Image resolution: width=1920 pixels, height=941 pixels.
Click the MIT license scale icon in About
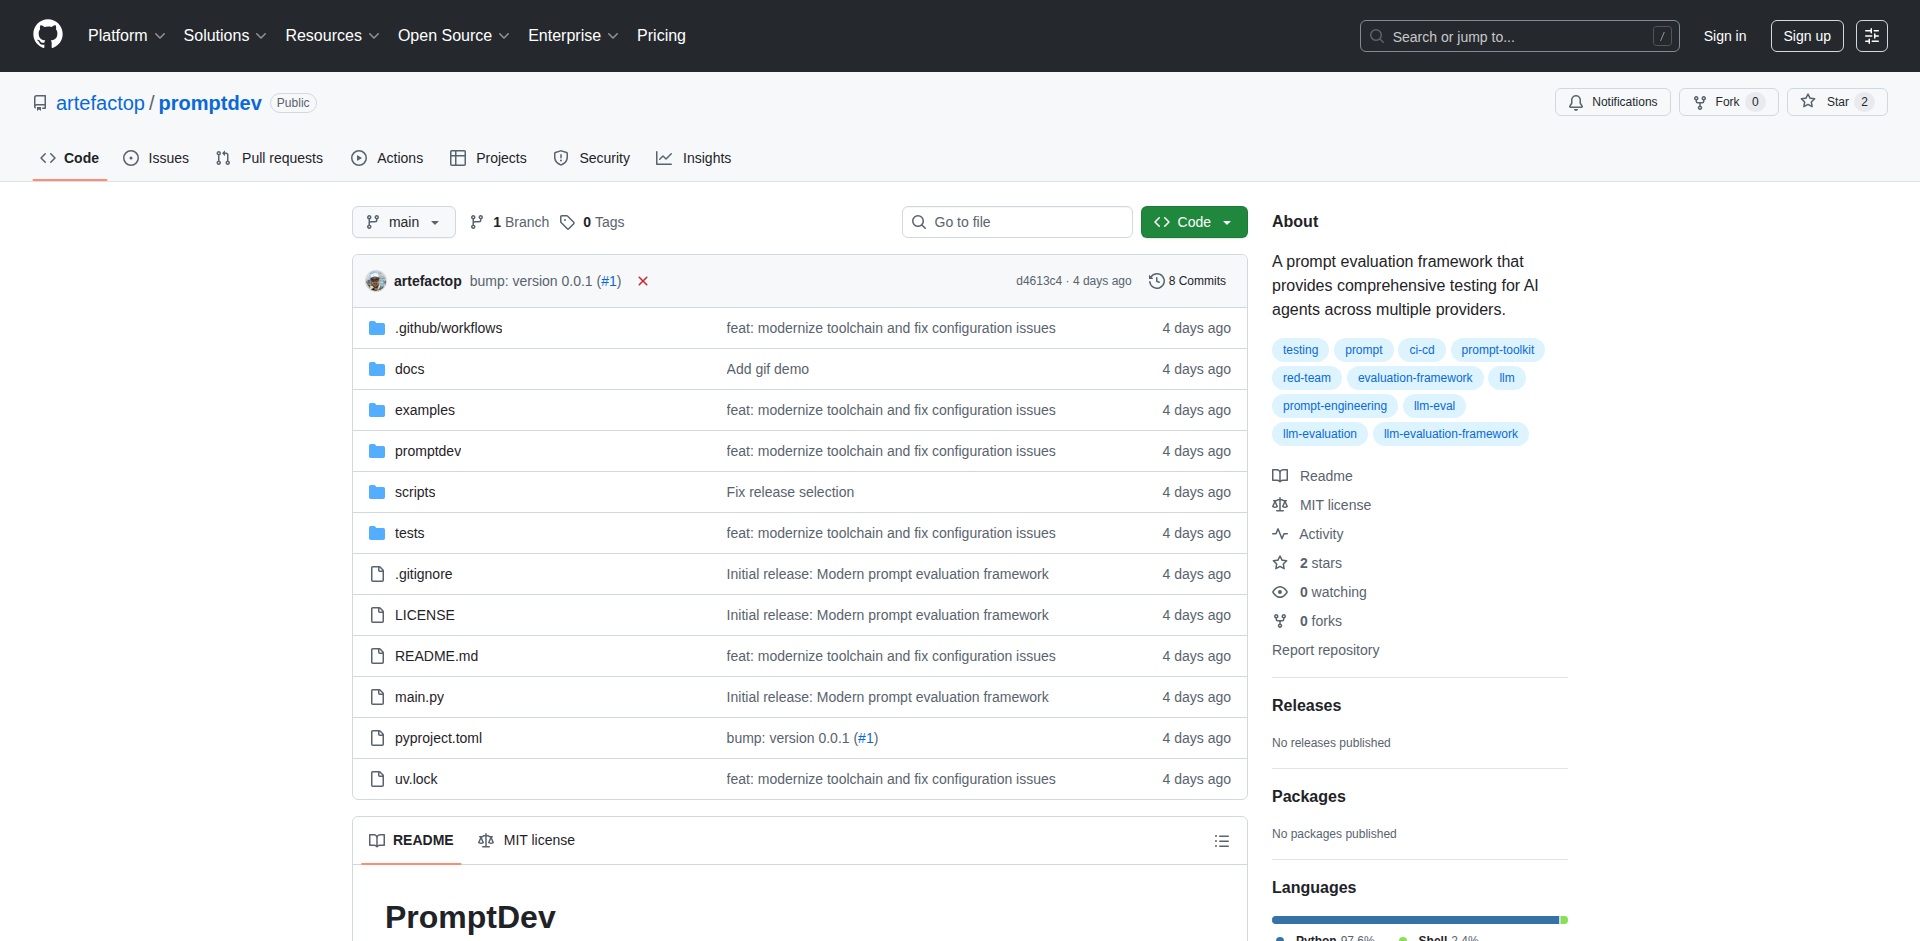click(1280, 505)
